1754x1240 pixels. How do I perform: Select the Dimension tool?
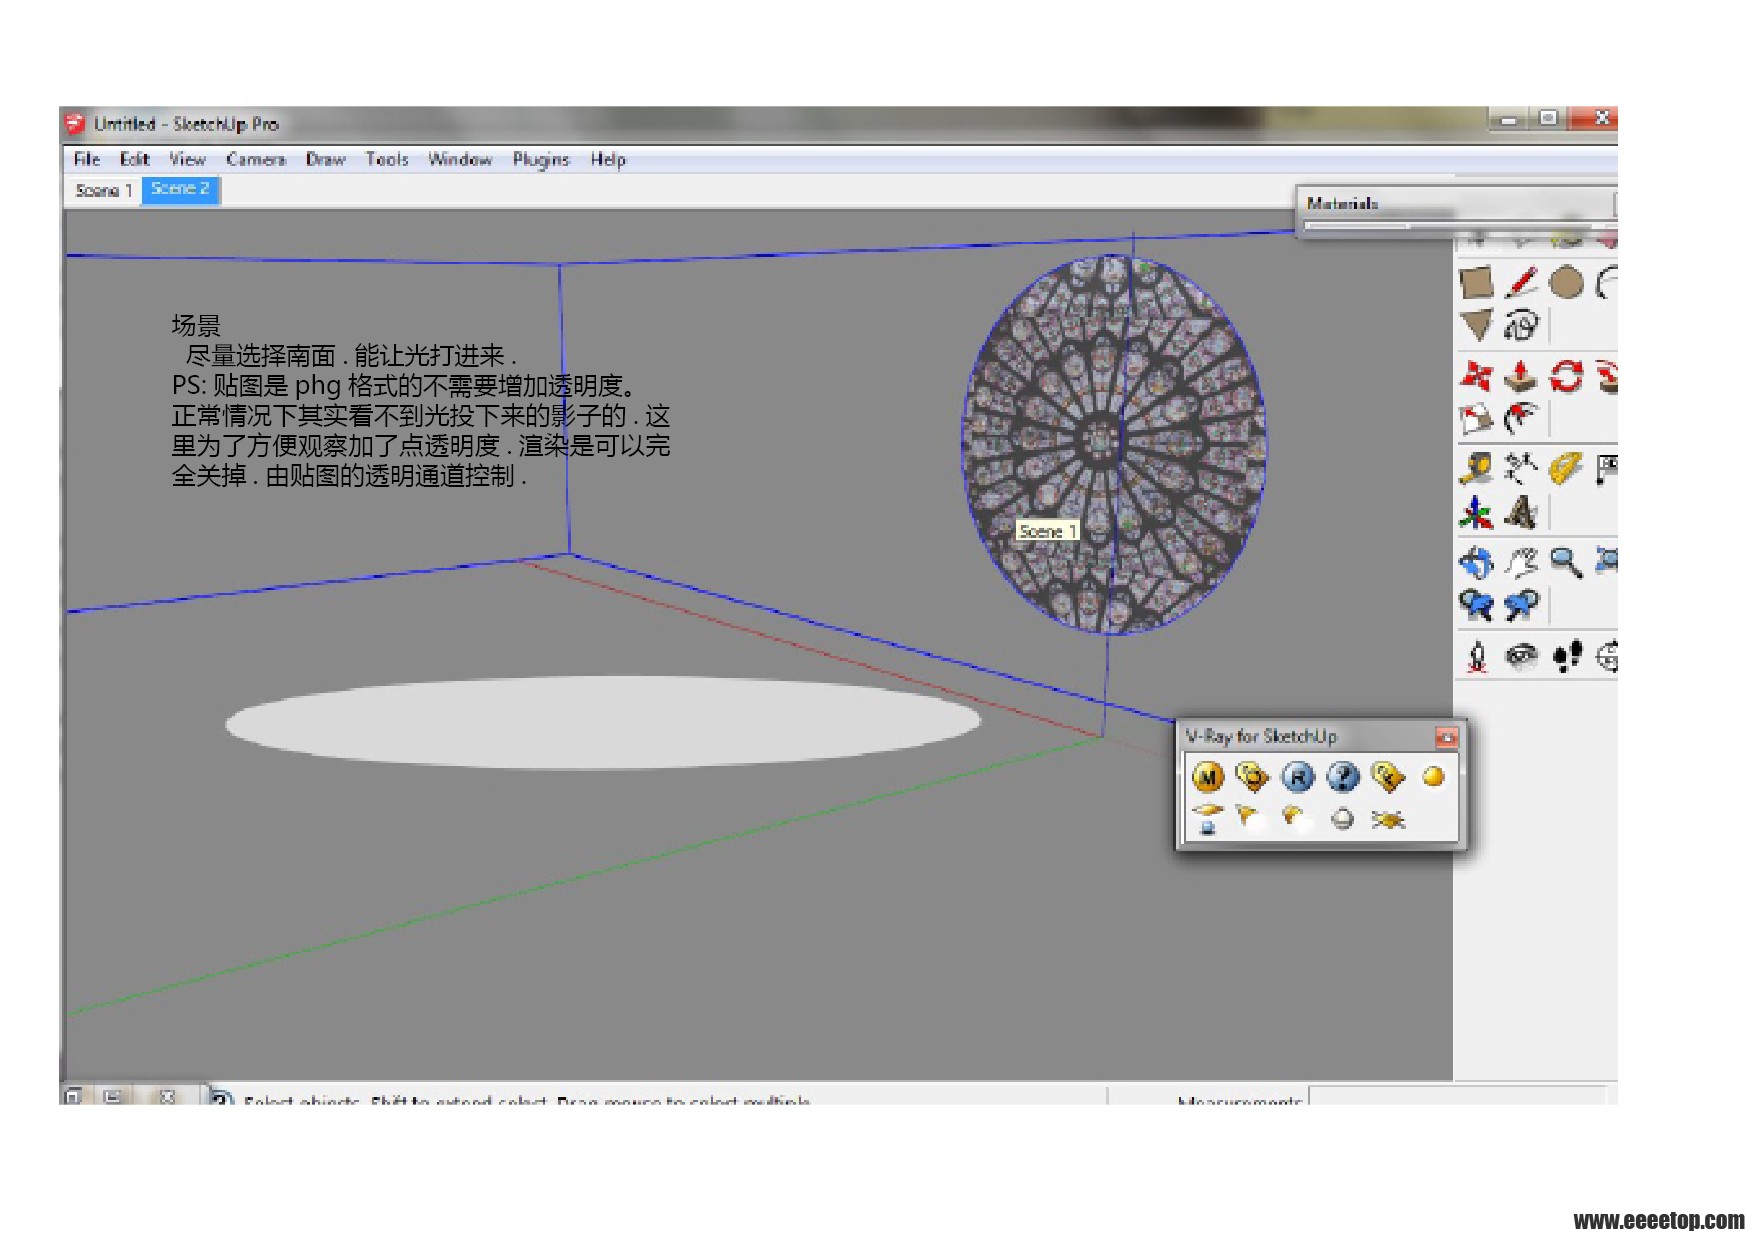click(x=1521, y=469)
